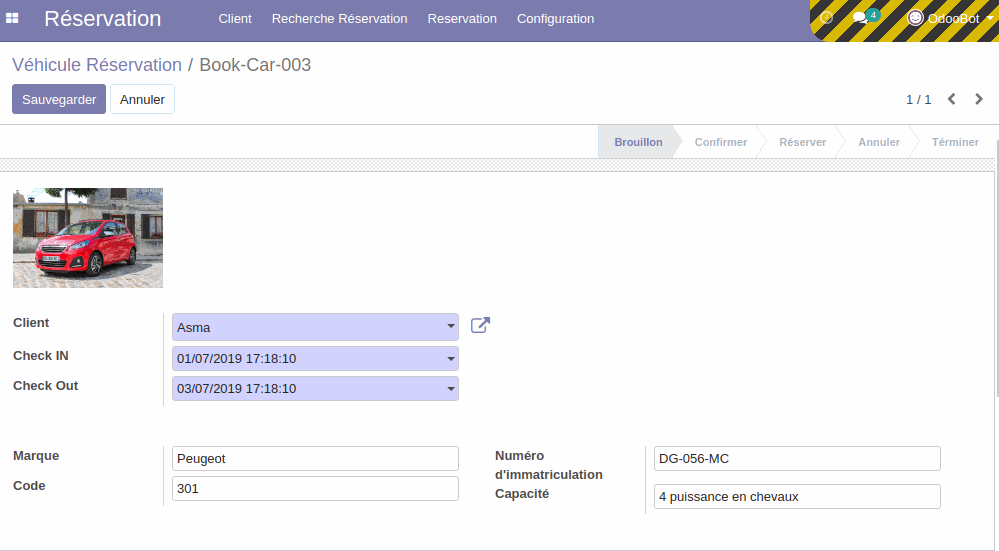Click the Annuler button beside Sauvegarder
This screenshot has width=999, height=551.
(x=142, y=99)
